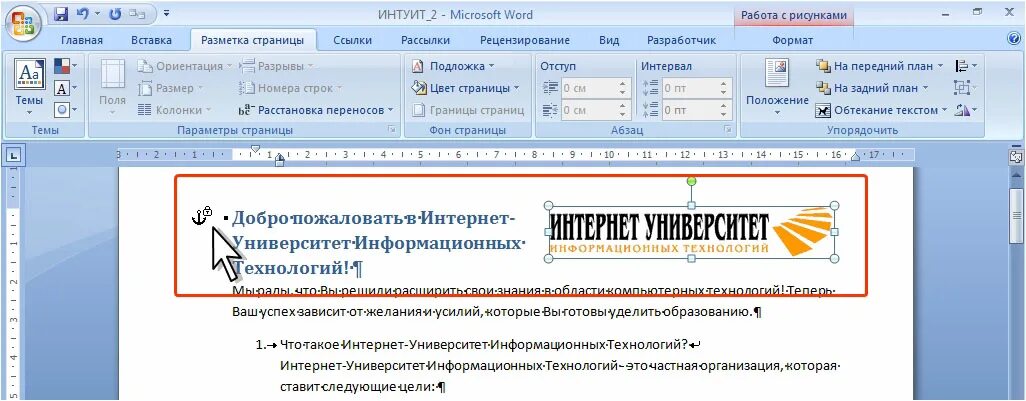1026x401 pixels.
Task: Click the tab selector at ruler corner
Action: 14,156
